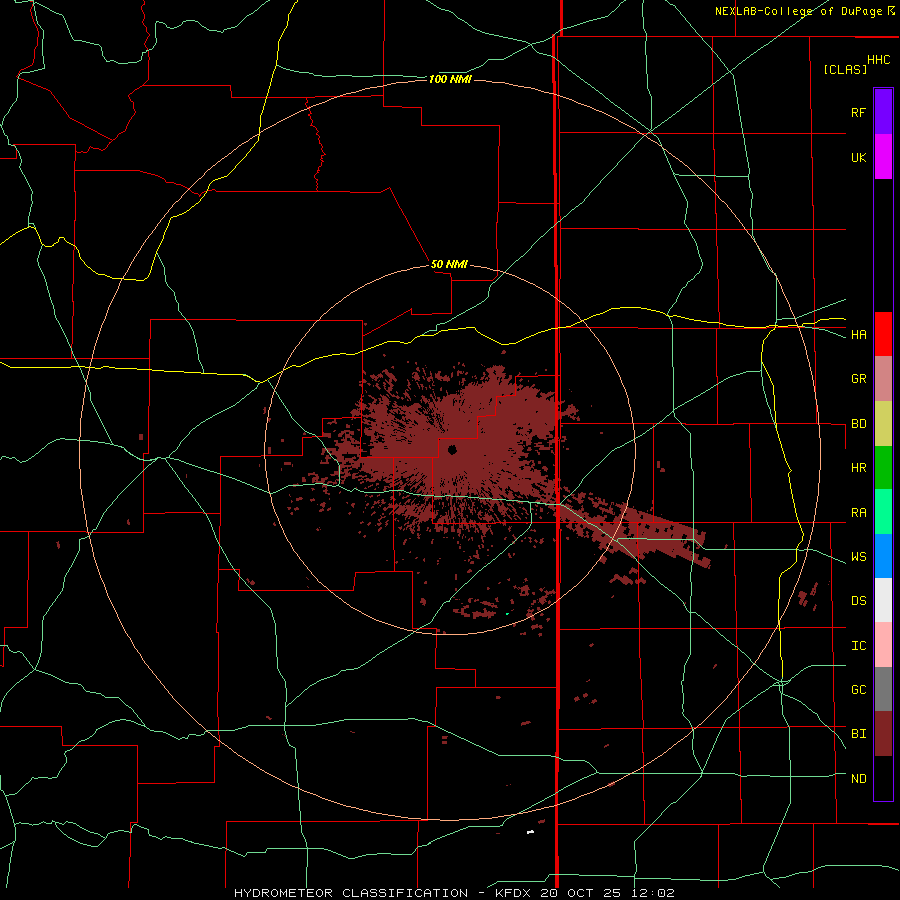Select the GR pink legend swatch

pos(883,379)
